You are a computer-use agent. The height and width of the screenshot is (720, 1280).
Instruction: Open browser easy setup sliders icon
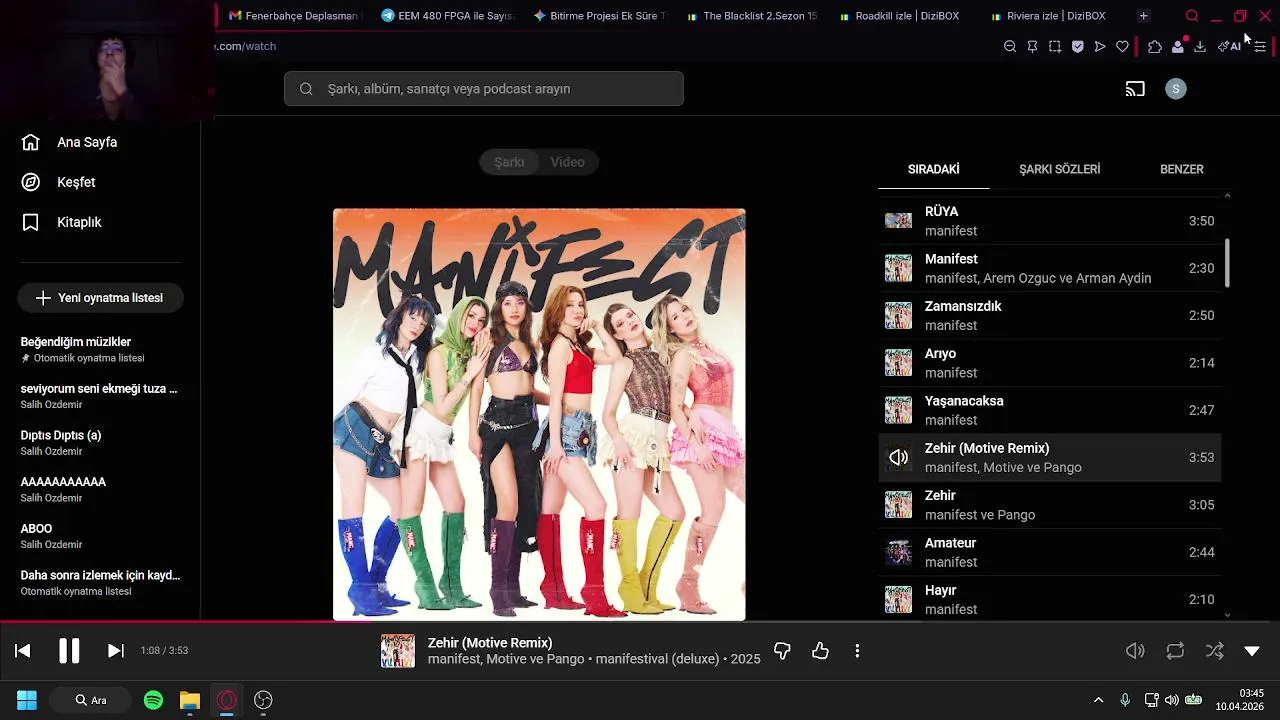tap(1260, 46)
